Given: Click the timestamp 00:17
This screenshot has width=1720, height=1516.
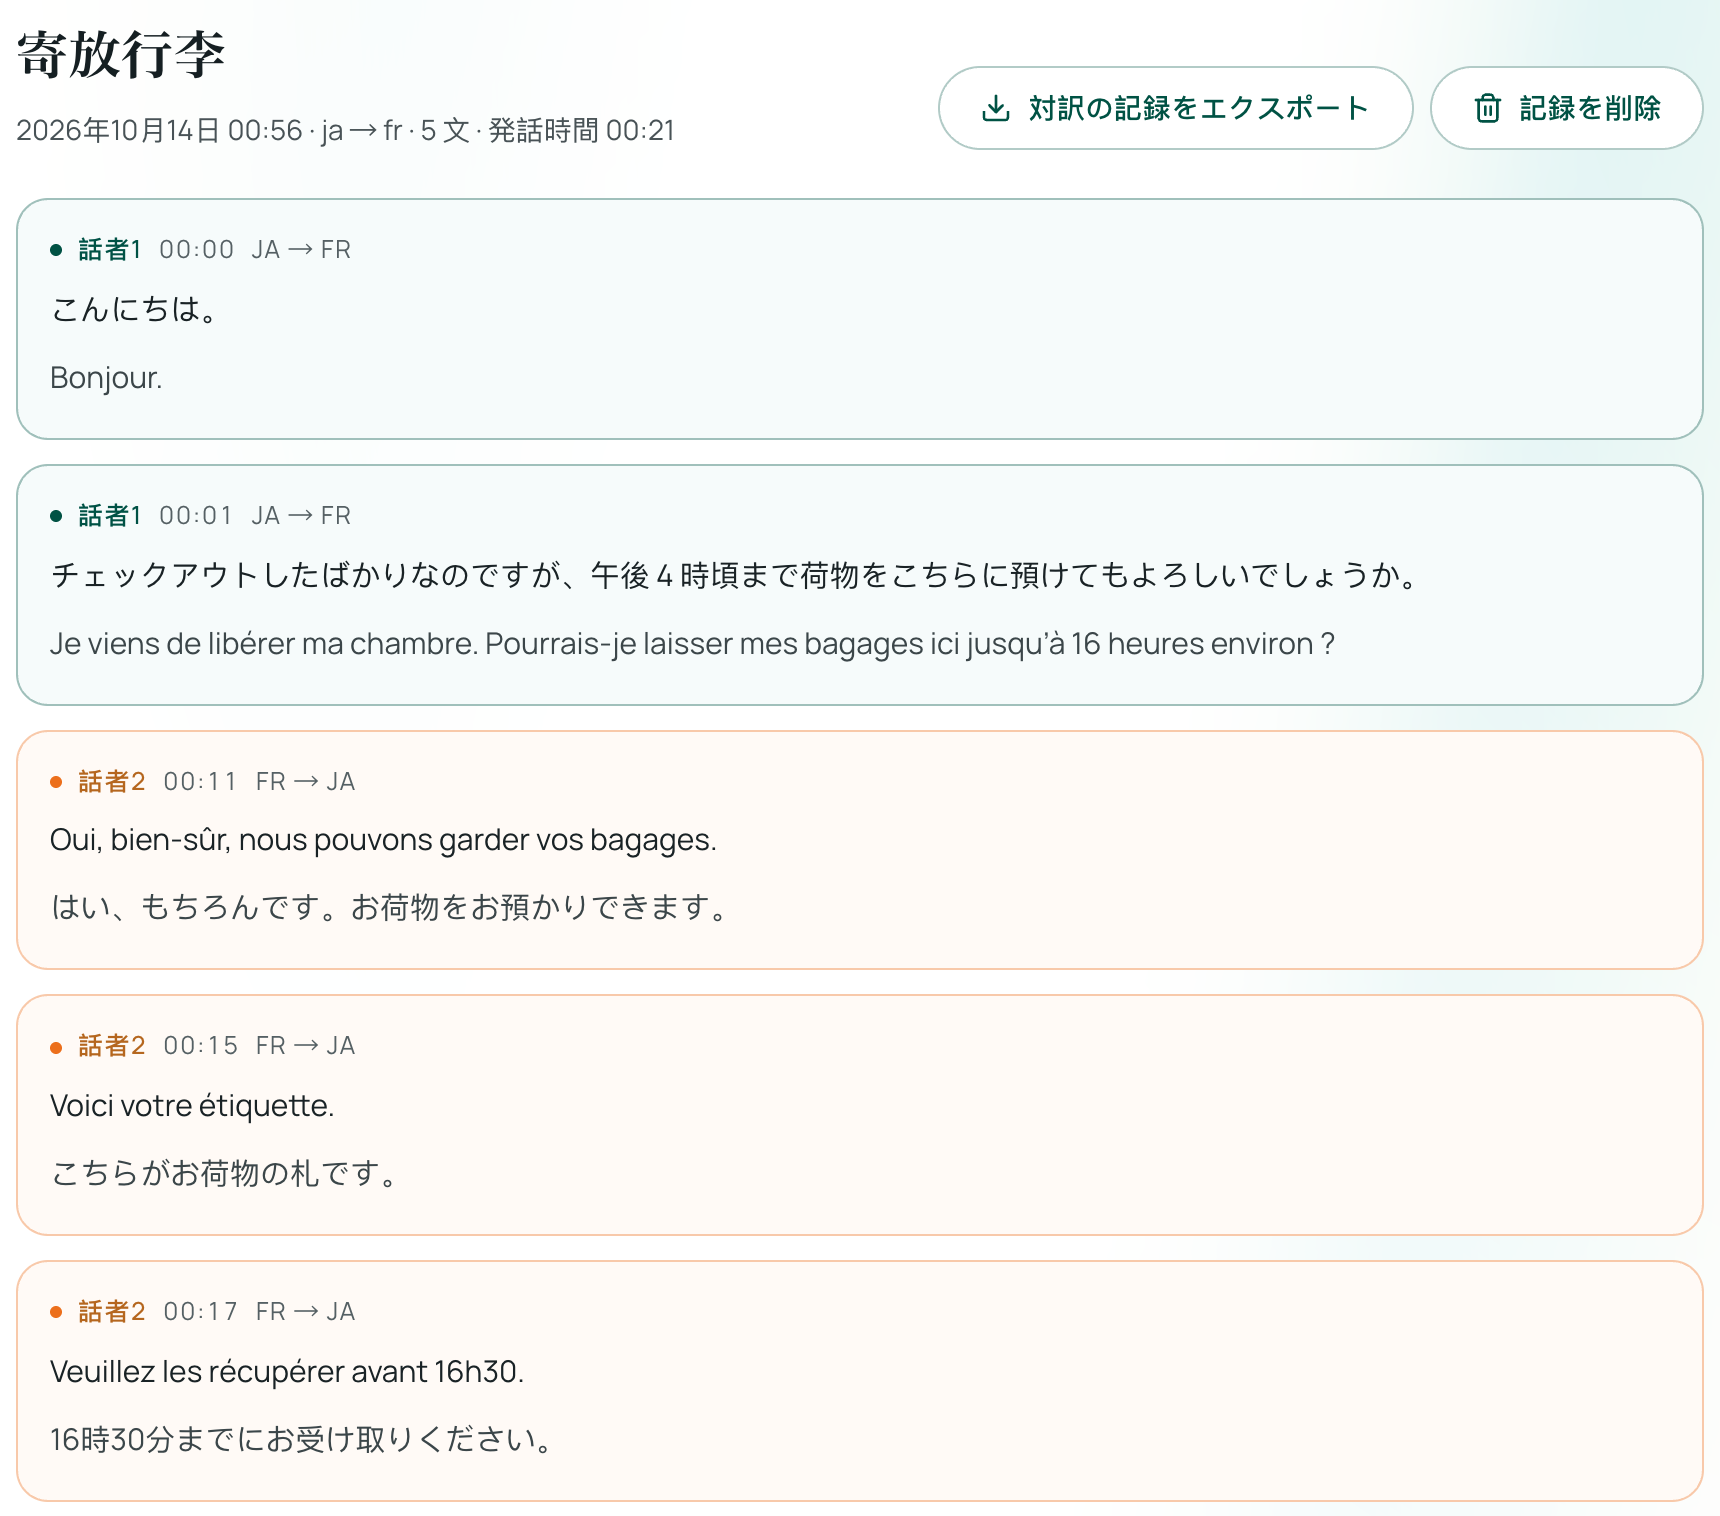Looking at the screenshot, I should (x=201, y=1312).
